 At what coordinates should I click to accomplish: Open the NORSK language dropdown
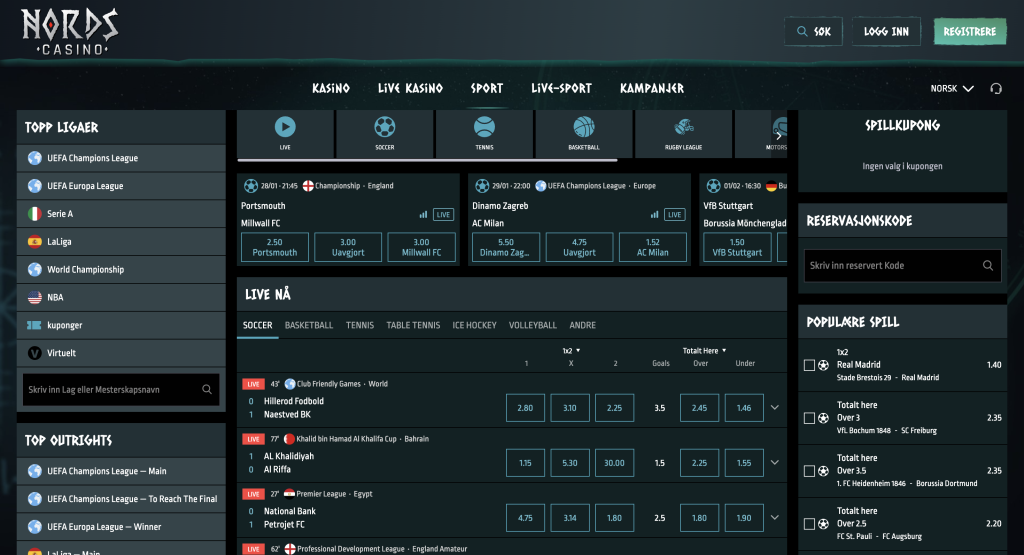tap(952, 88)
